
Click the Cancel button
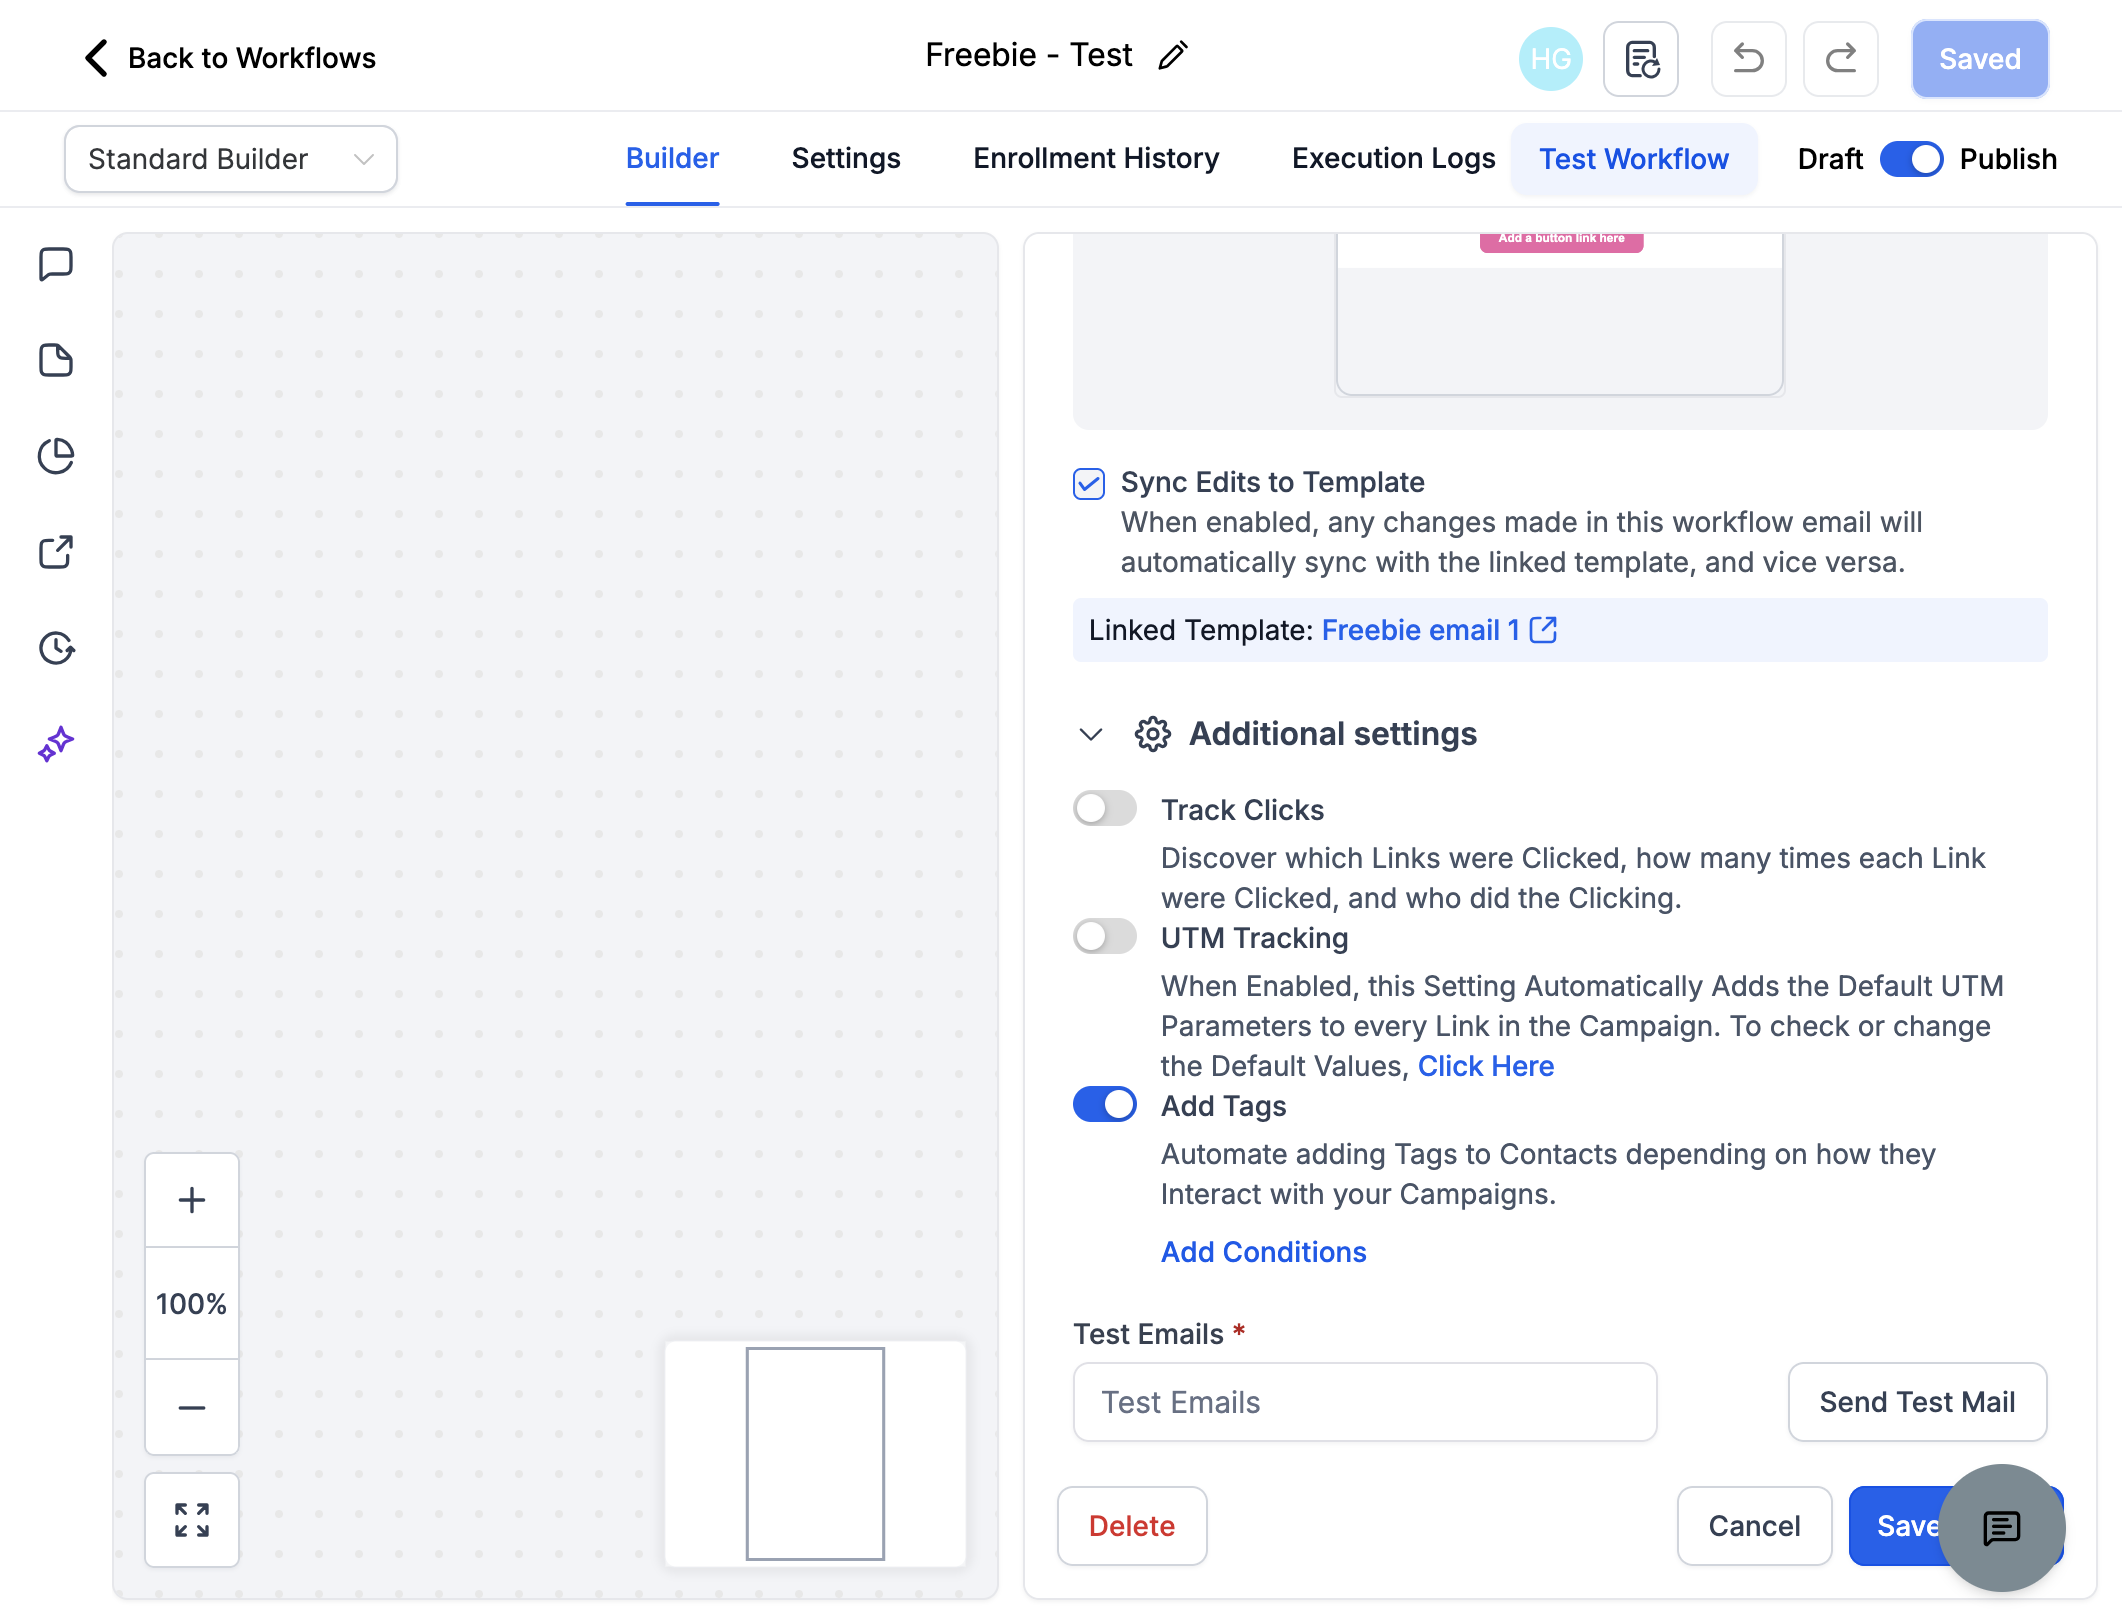click(x=1754, y=1526)
